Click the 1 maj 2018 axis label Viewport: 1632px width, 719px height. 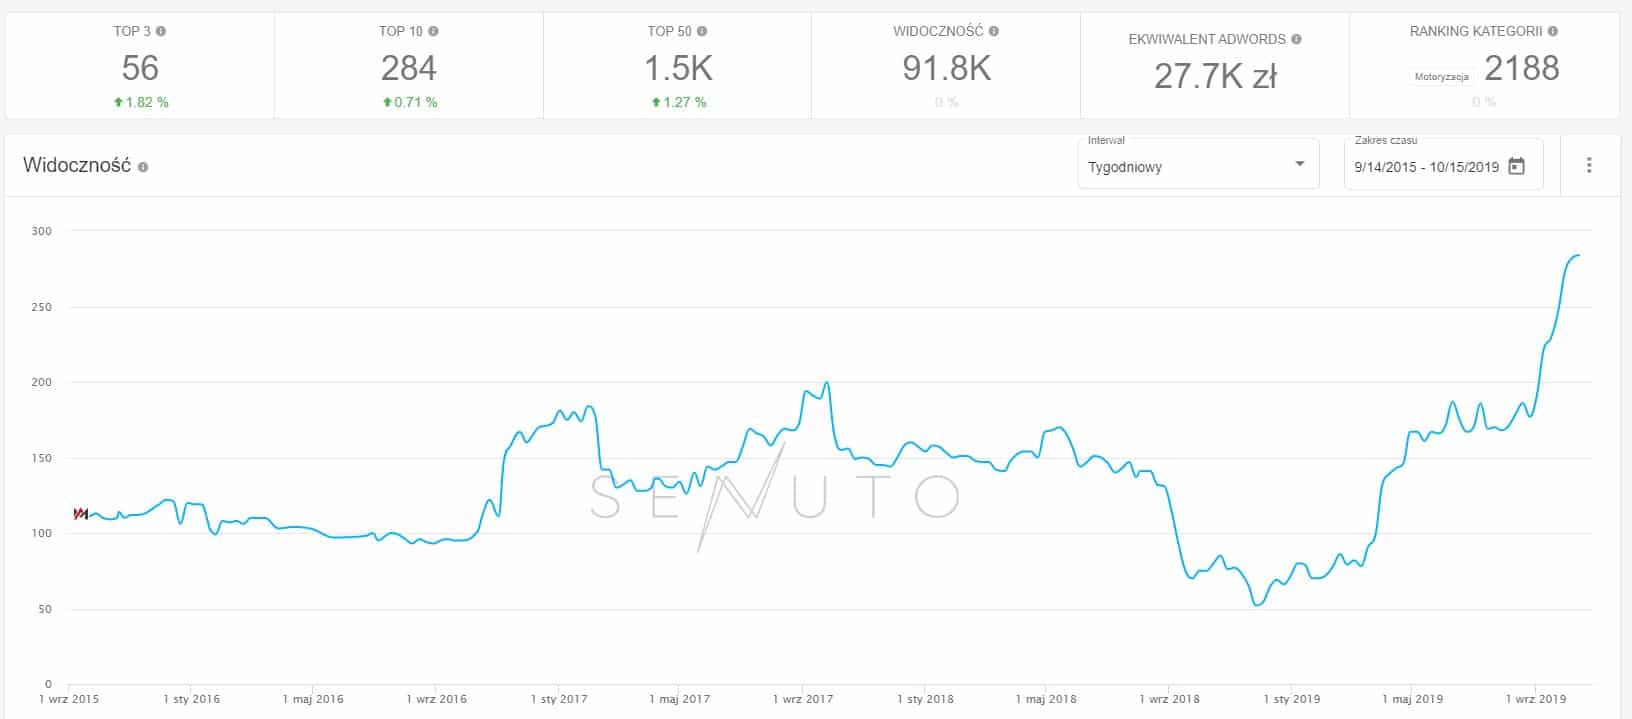pyautogui.click(x=1046, y=699)
